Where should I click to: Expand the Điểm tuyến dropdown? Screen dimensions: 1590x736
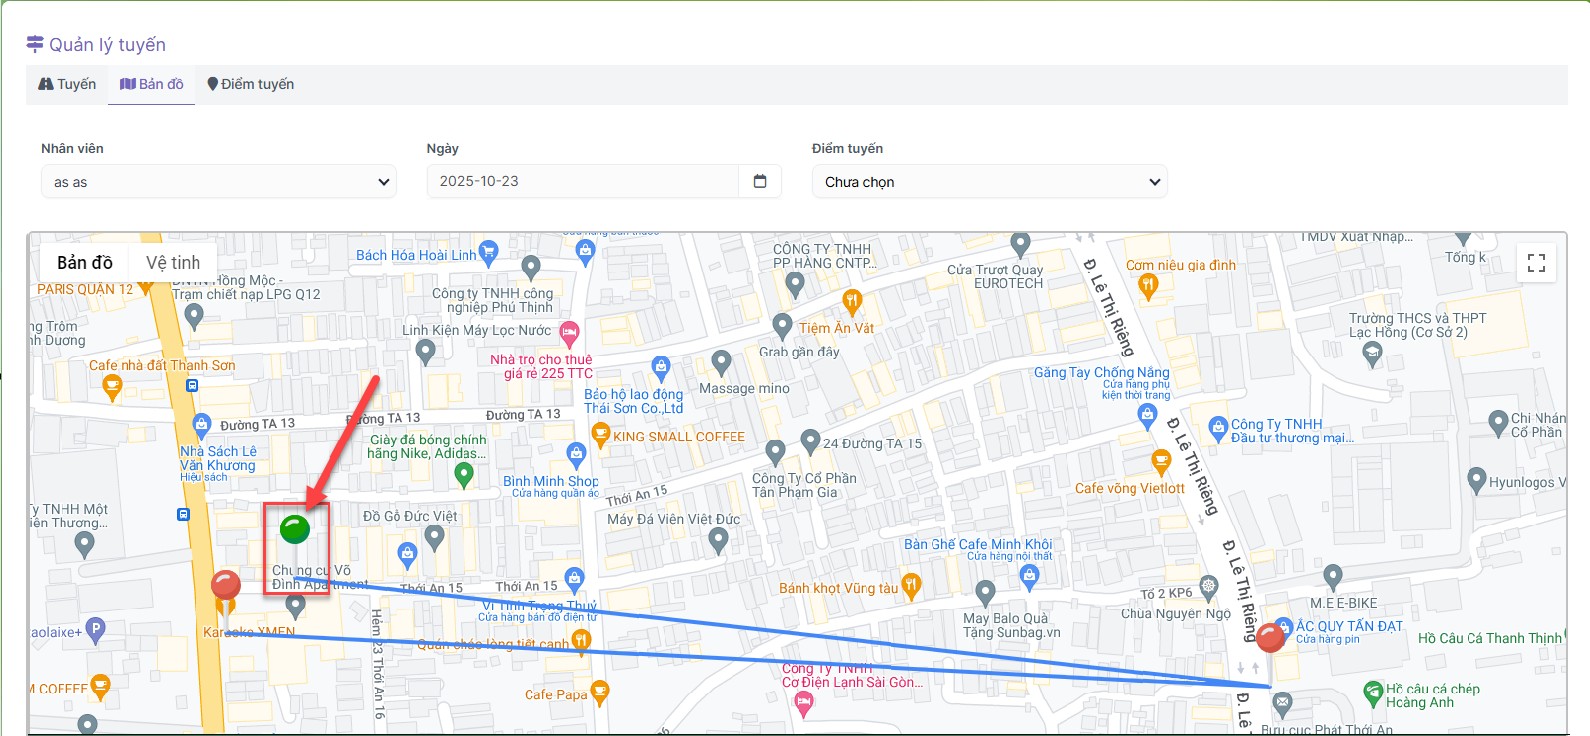coord(989,182)
